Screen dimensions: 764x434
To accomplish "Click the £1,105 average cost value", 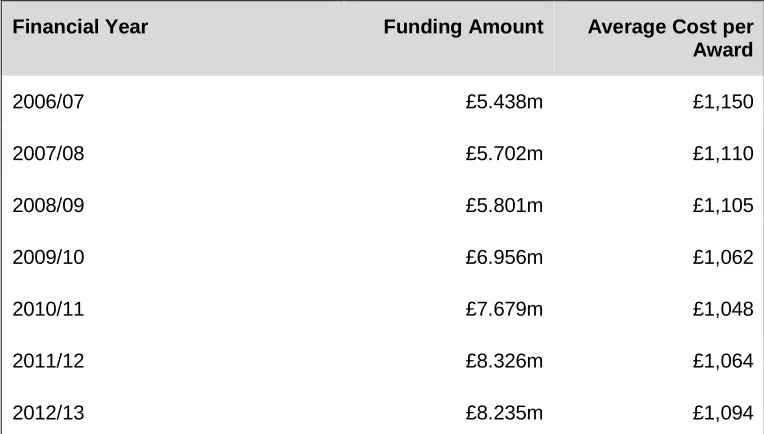I will (723, 206).
